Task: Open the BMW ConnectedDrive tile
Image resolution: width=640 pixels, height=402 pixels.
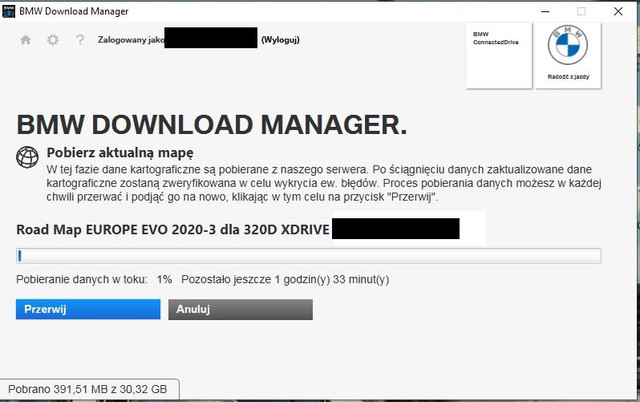Action: tap(499, 55)
